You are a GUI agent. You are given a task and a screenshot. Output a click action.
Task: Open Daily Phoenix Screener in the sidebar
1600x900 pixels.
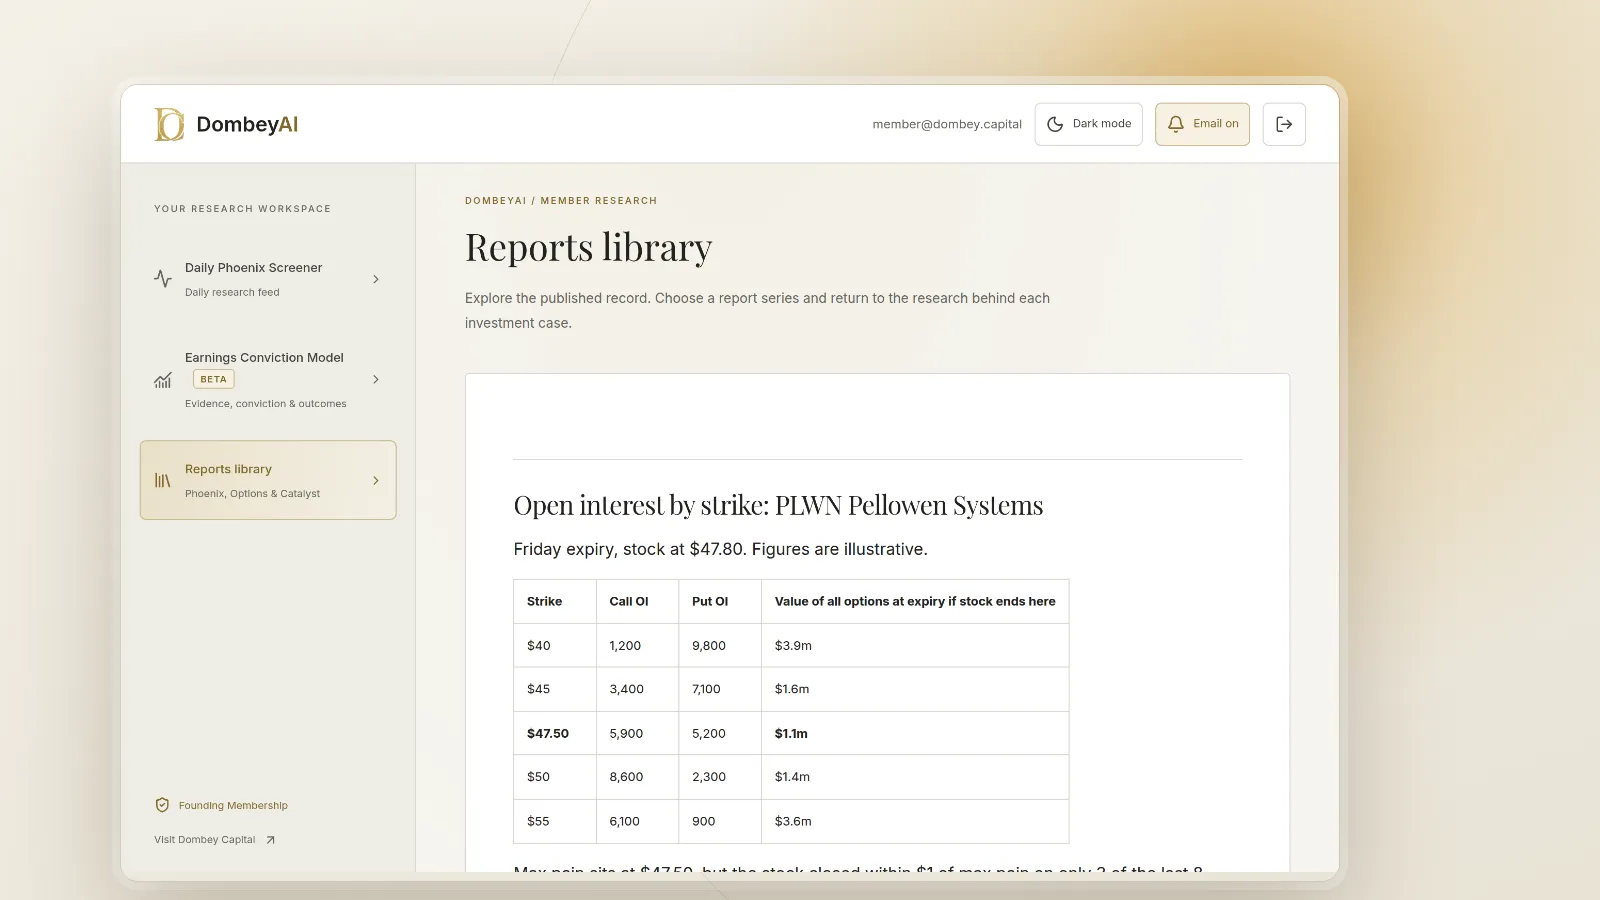pos(268,279)
